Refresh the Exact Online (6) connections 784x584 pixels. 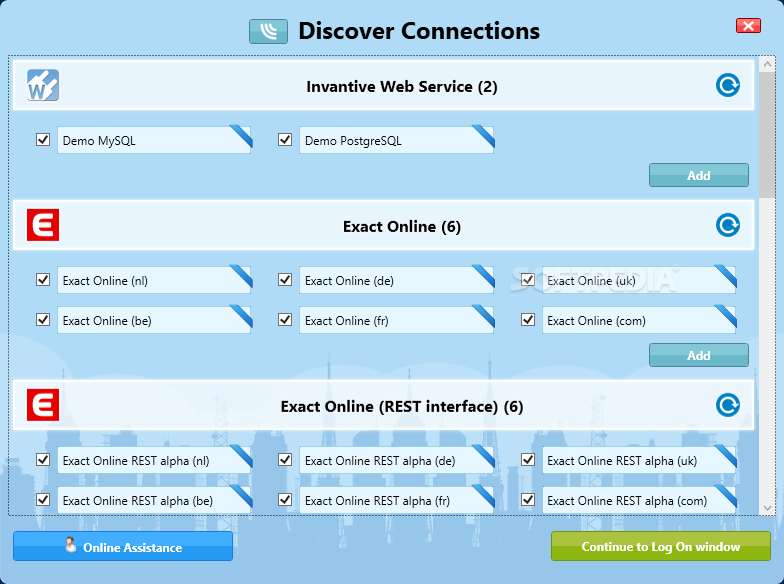pyautogui.click(x=728, y=226)
